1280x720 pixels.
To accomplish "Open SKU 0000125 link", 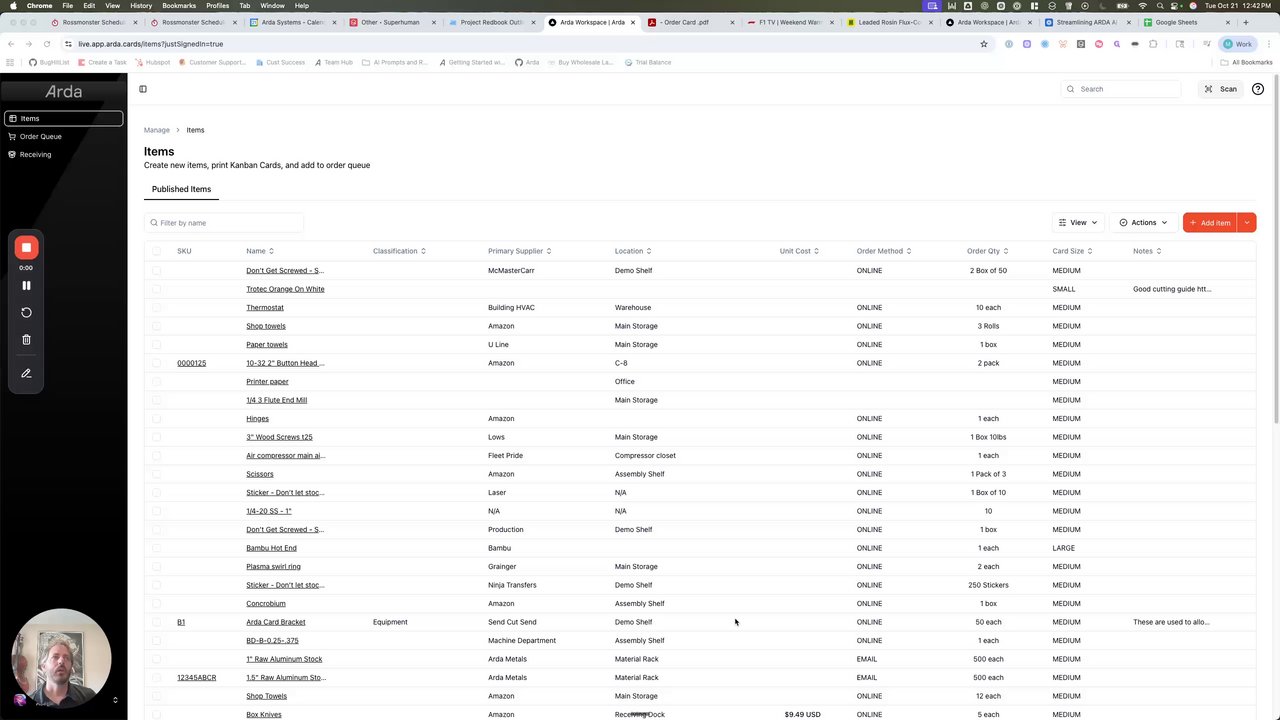I will pyautogui.click(x=191, y=363).
